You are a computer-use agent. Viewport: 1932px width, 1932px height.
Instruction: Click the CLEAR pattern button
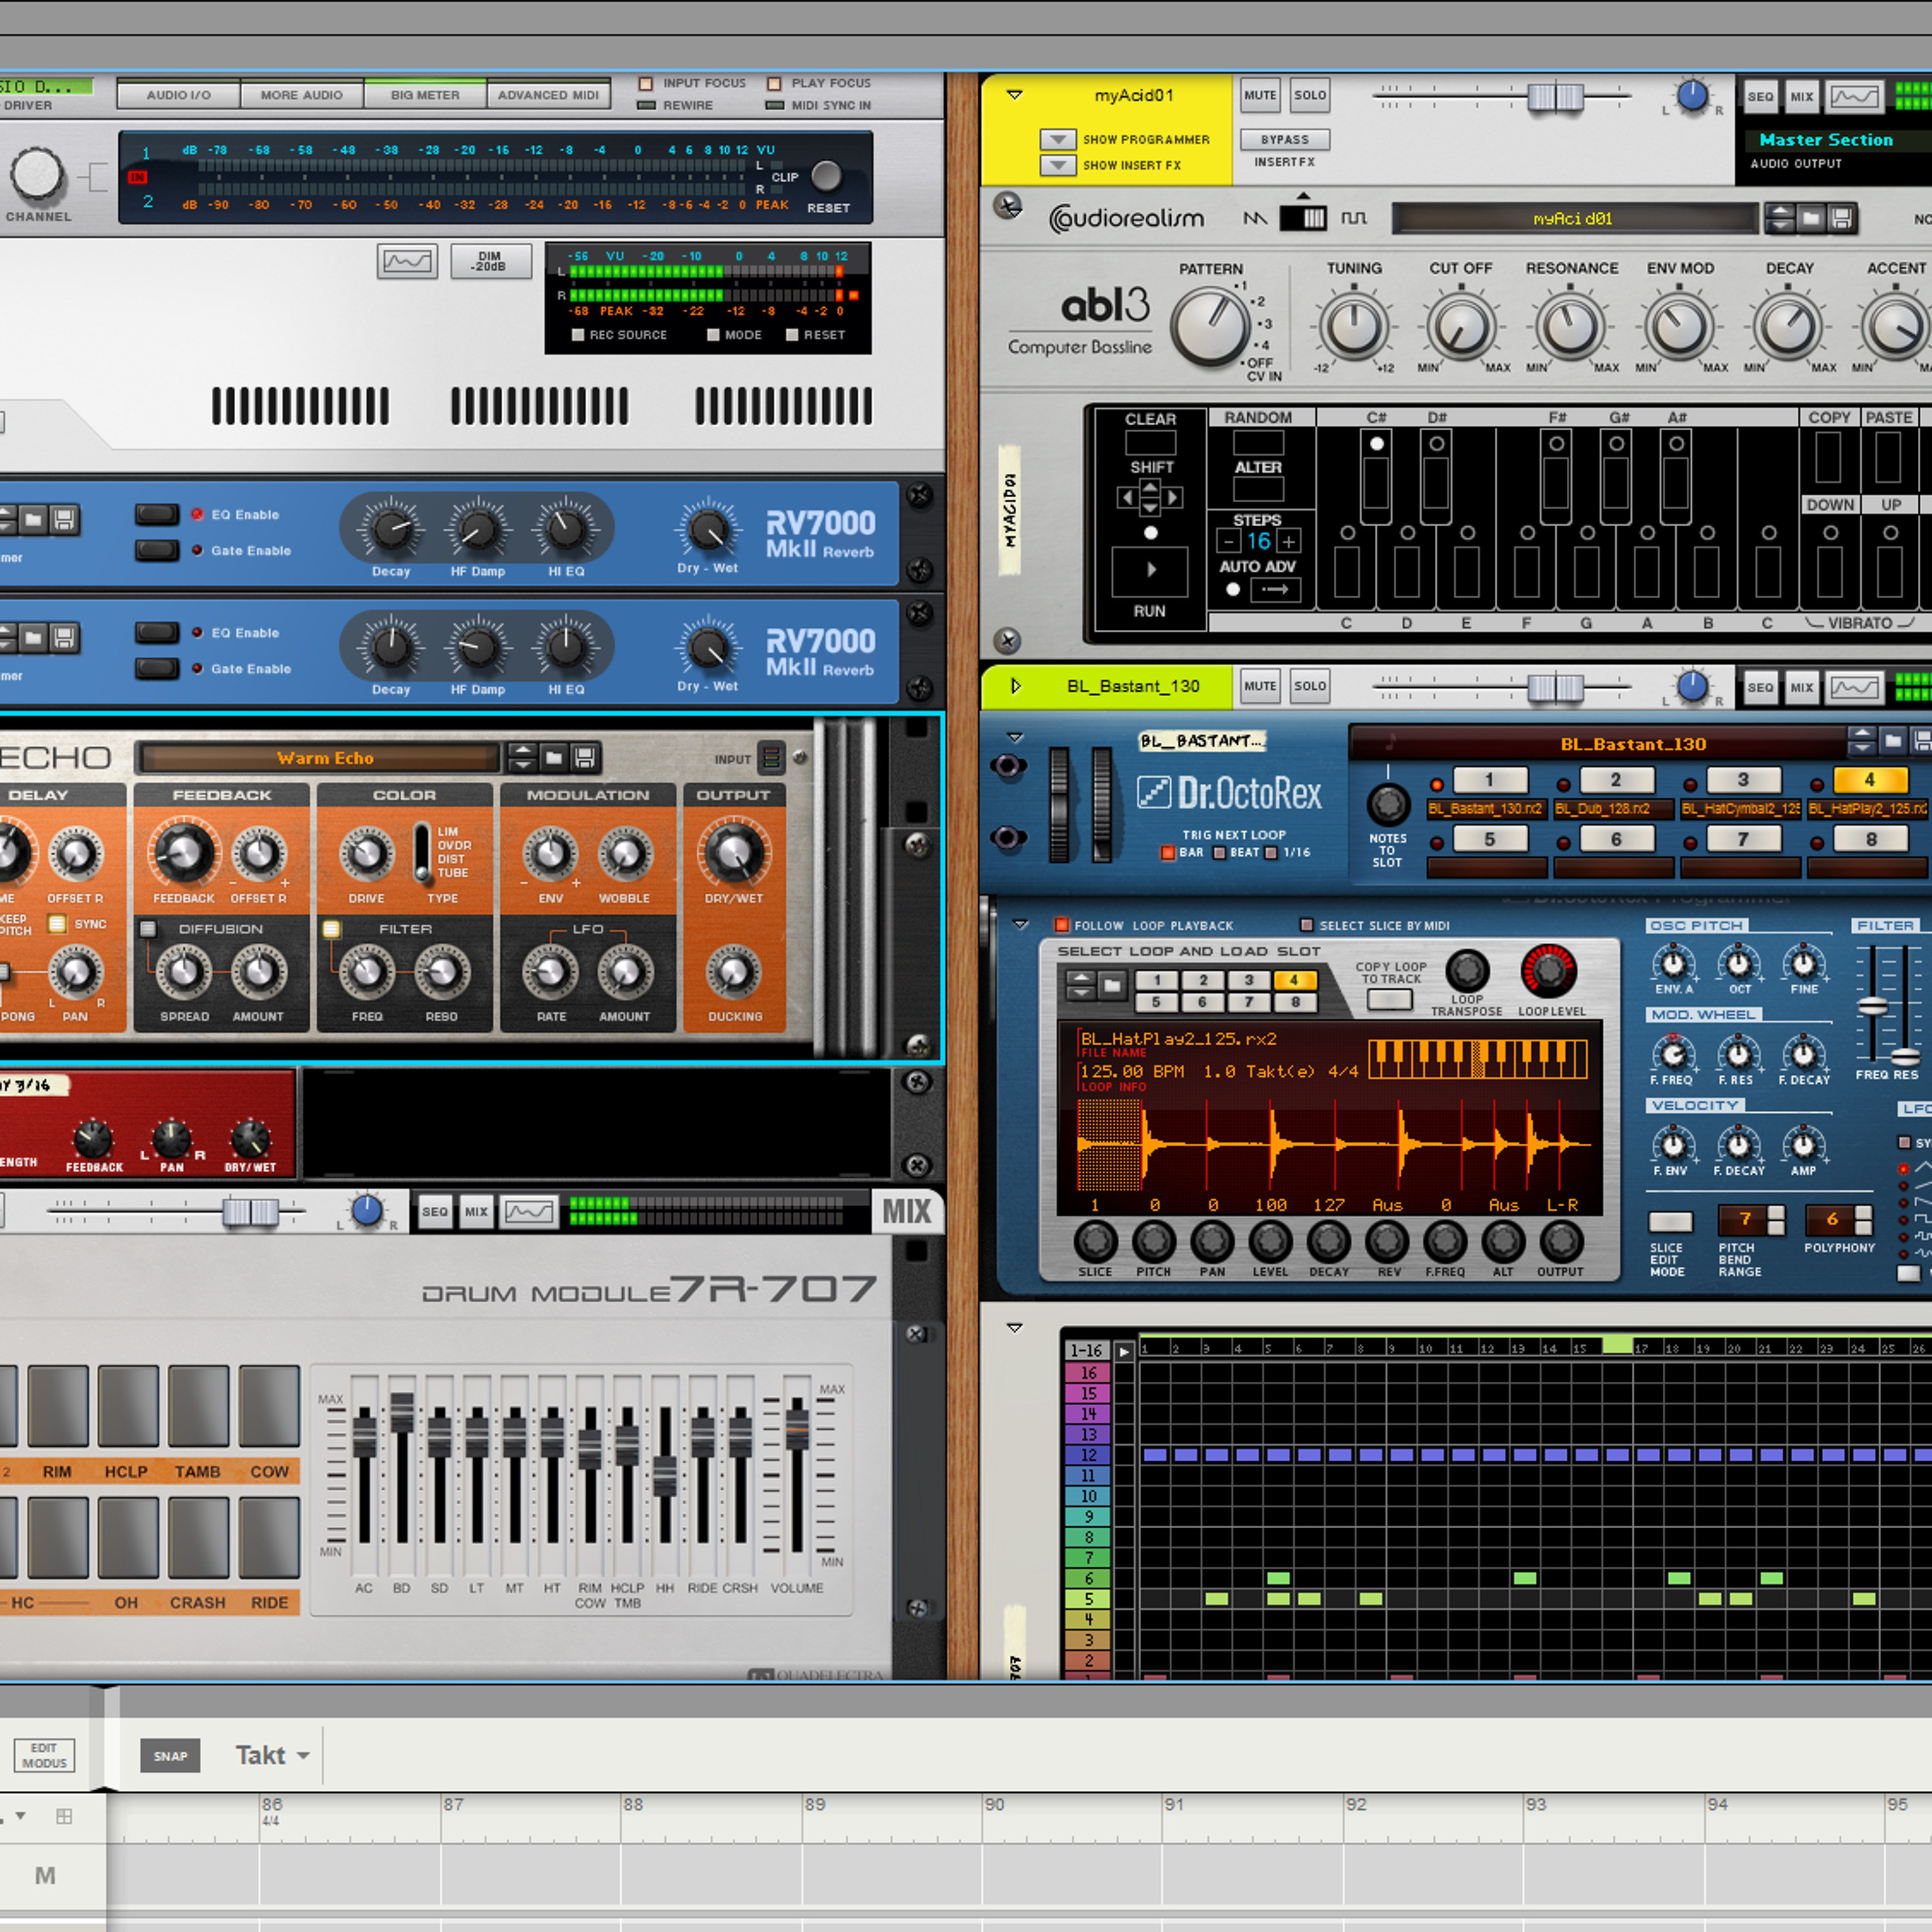(1151, 443)
